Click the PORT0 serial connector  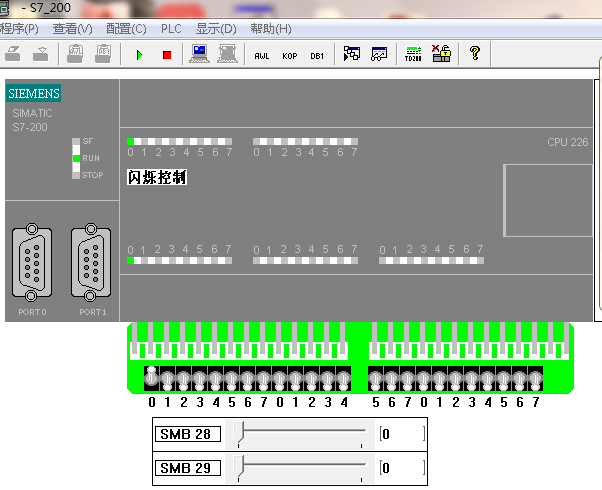(31, 263)
